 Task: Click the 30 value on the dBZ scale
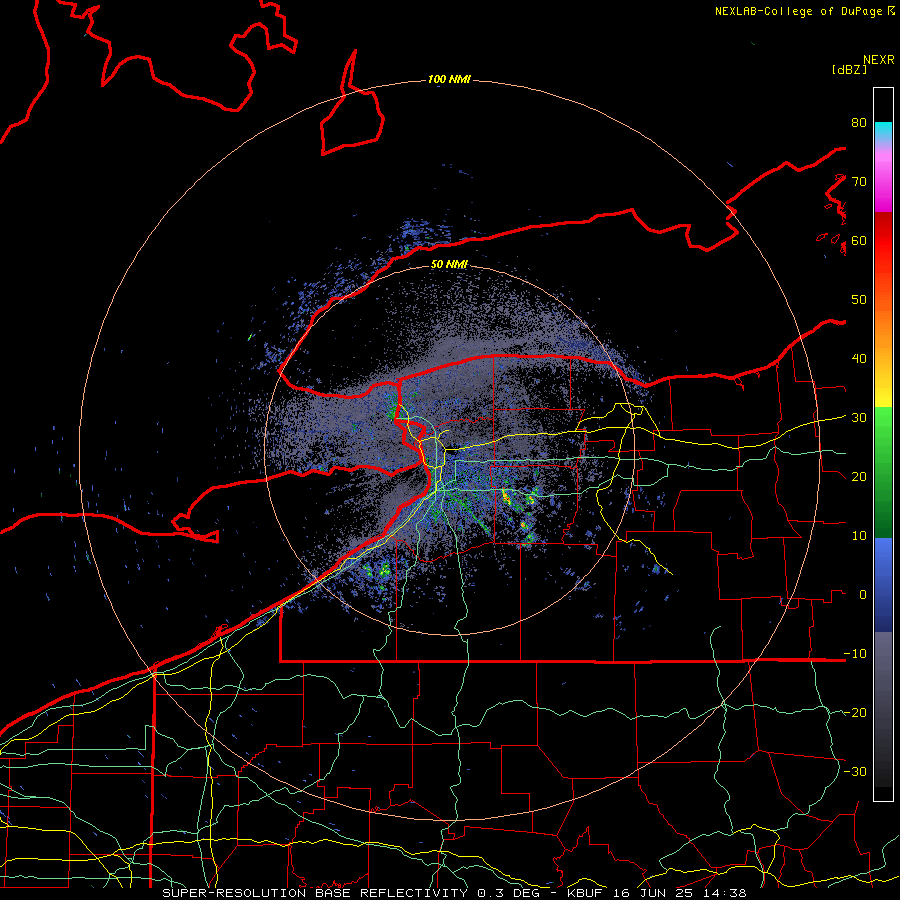(859, 418)
